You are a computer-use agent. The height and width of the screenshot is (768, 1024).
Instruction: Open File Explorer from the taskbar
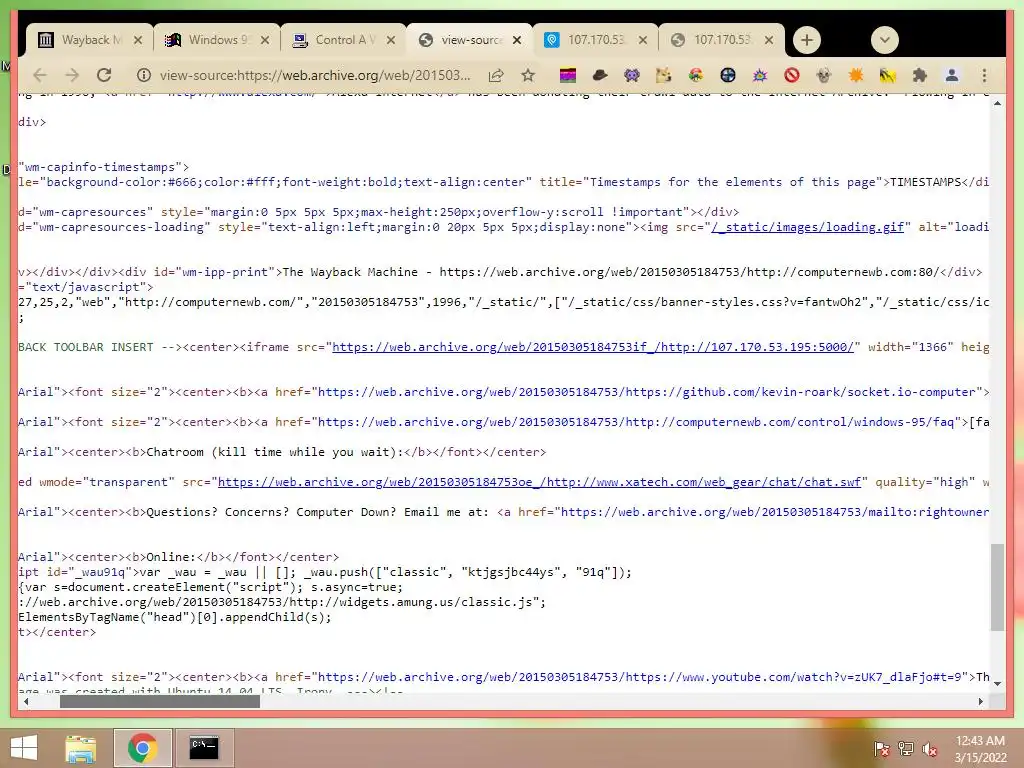click(x=80, y=748)
